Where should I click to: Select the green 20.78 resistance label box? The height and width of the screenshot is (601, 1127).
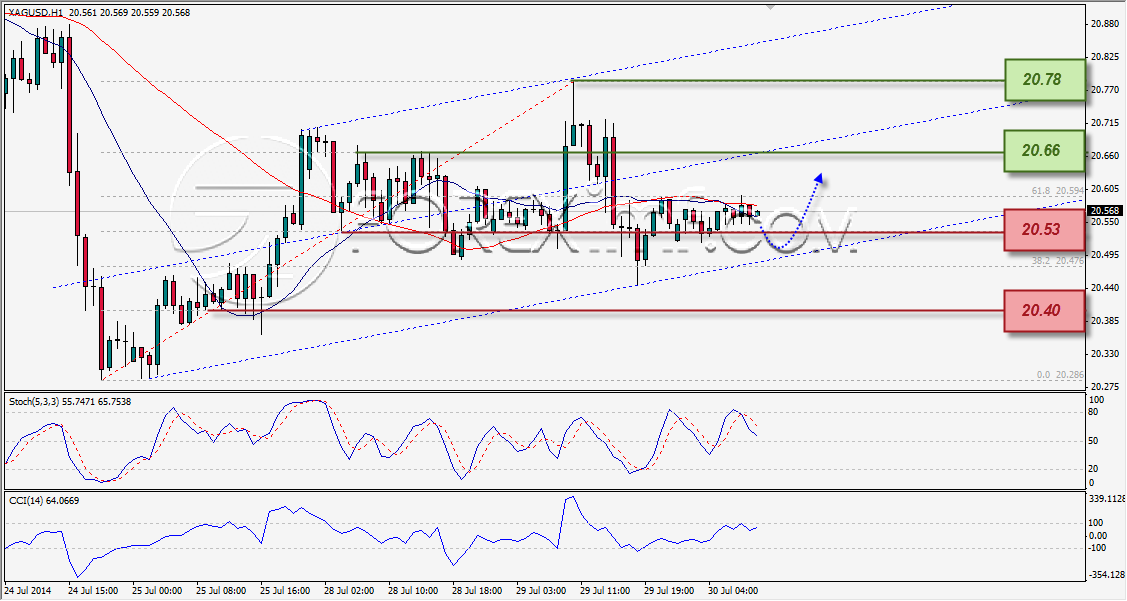tap(1044, 80)
